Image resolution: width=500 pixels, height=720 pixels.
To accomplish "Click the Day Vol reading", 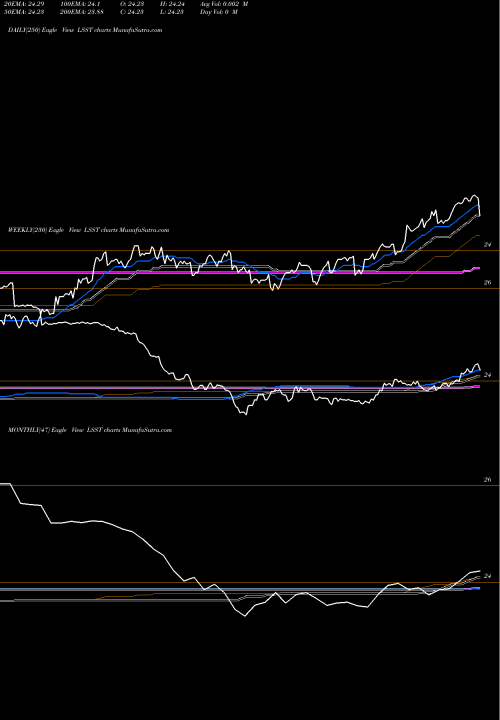I will [219, 12].
